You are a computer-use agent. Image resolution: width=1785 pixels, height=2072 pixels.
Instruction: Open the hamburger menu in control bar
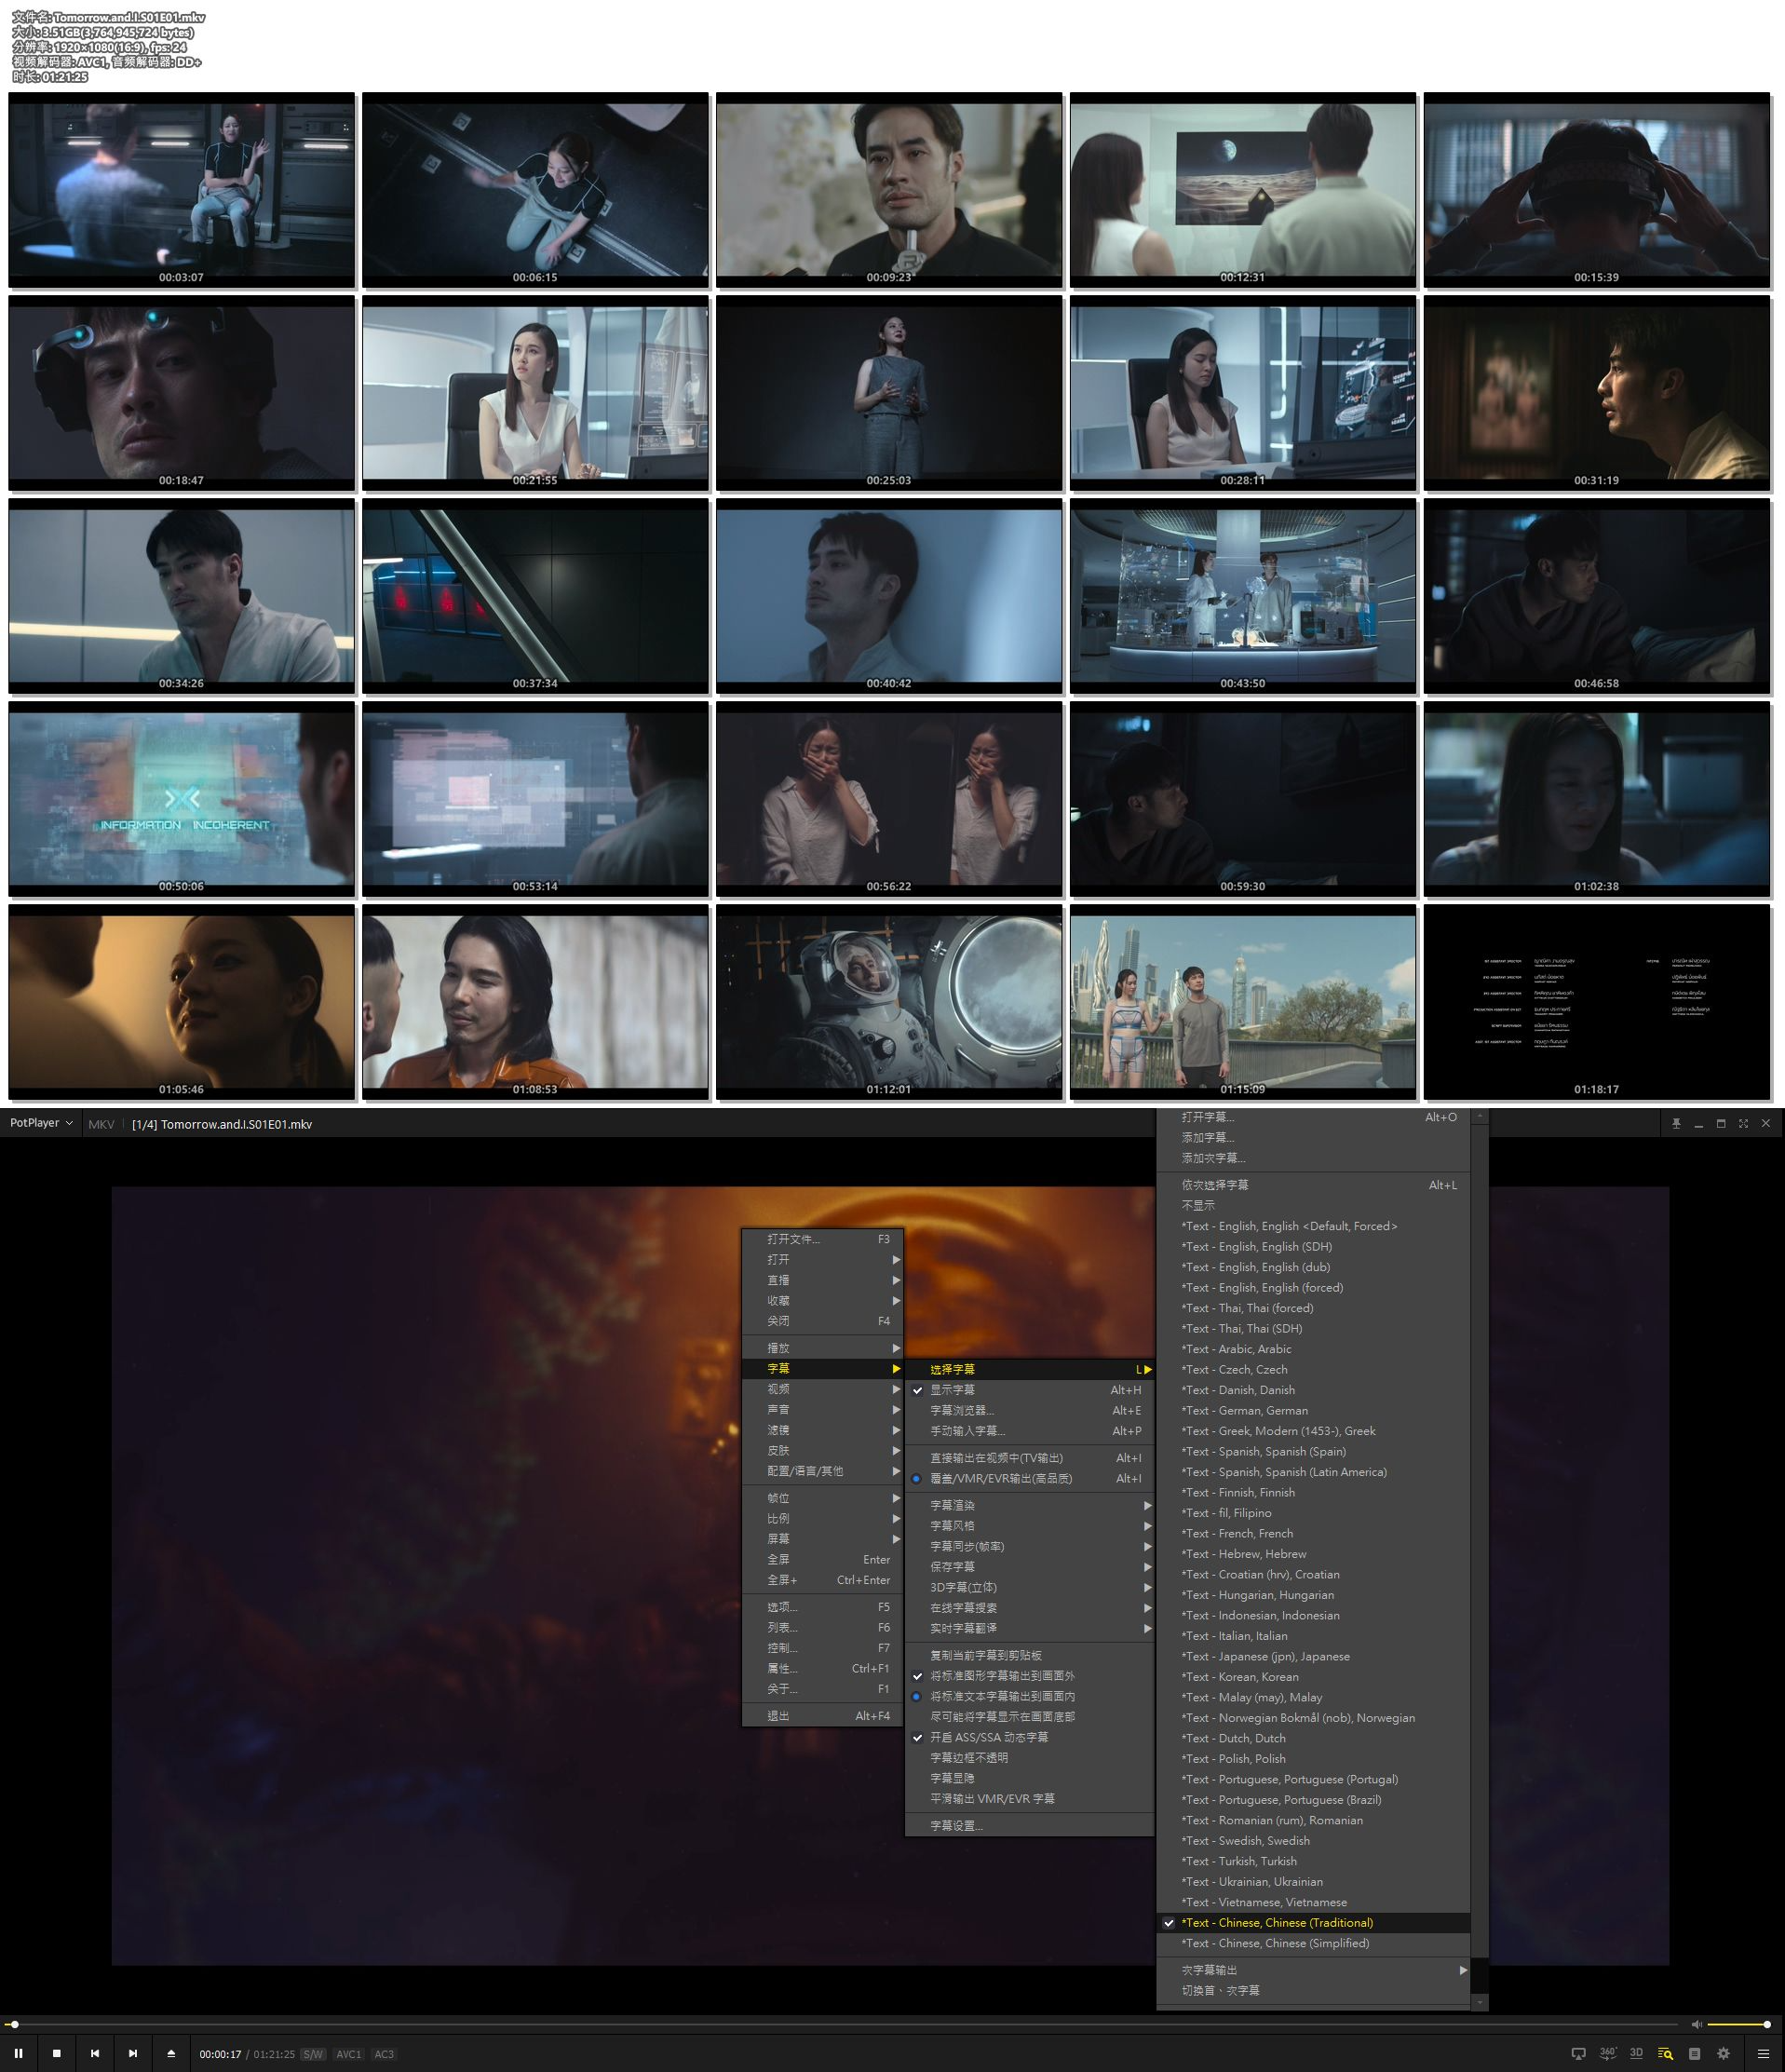tap(1763, 2053)
